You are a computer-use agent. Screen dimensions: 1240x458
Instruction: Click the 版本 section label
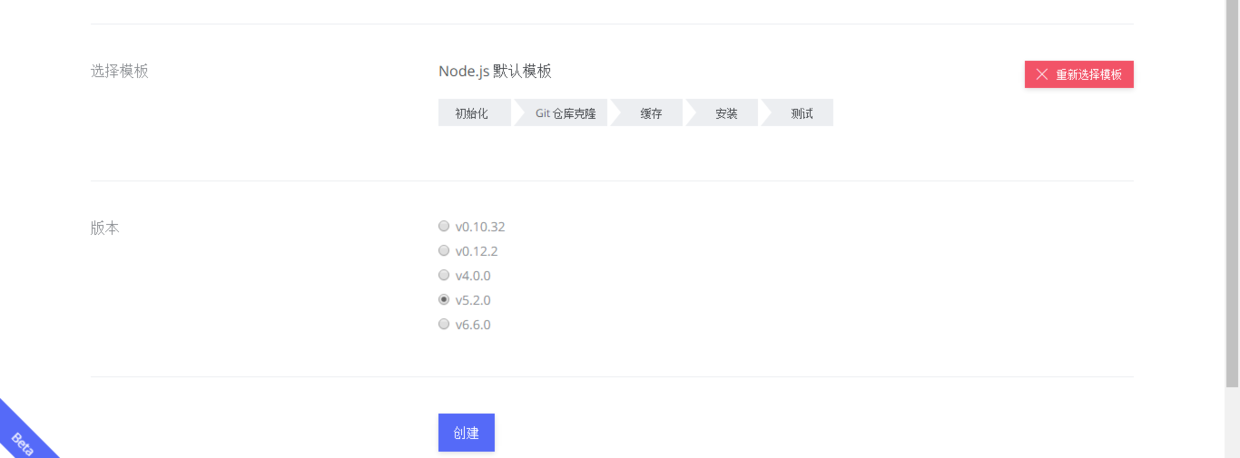point(105,228)
